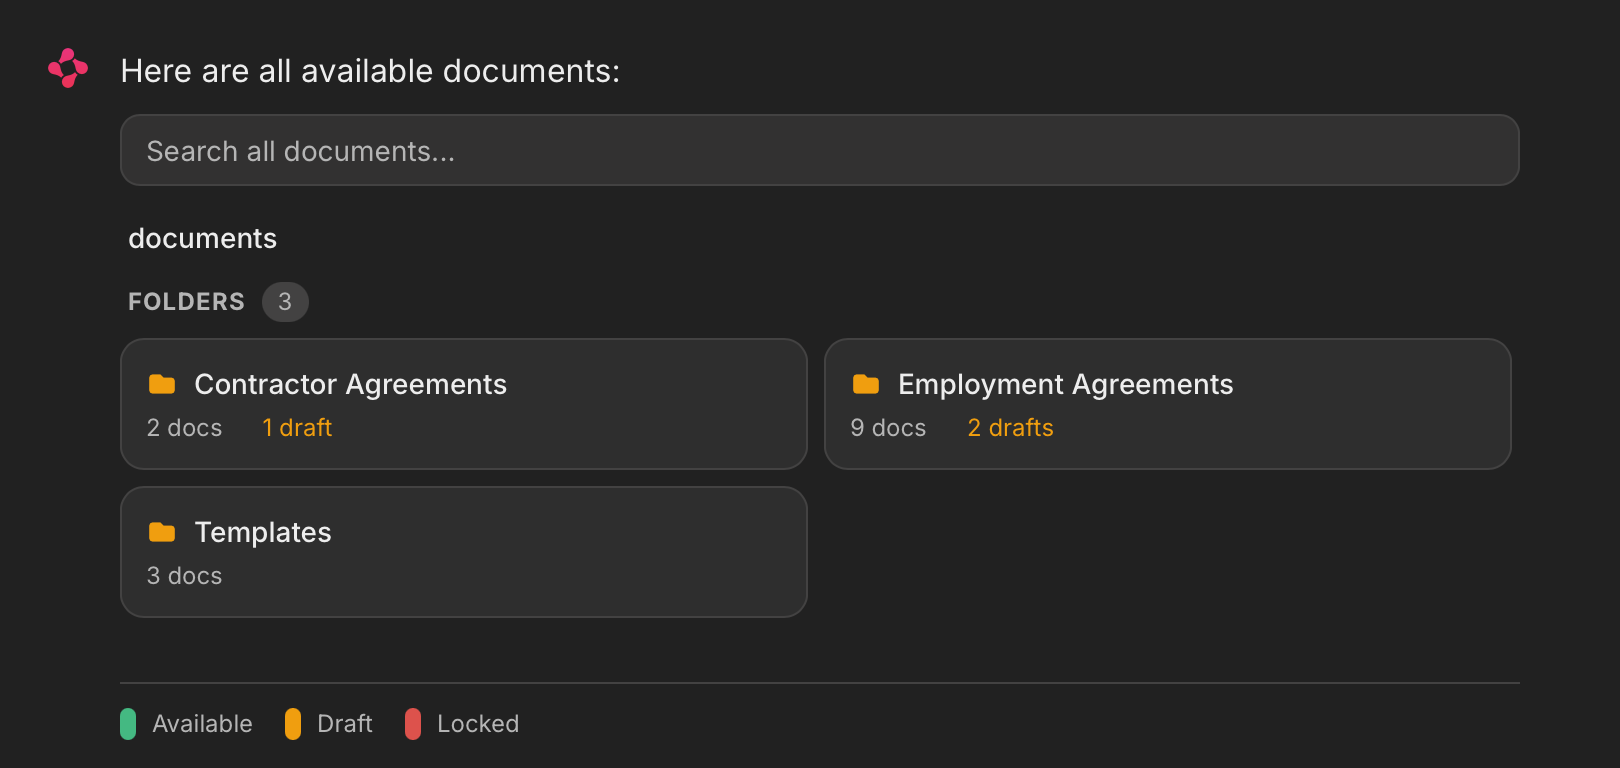Click the orange Draft status indicator
This screenshot has width=1620, height=768.
coord(293,723)
